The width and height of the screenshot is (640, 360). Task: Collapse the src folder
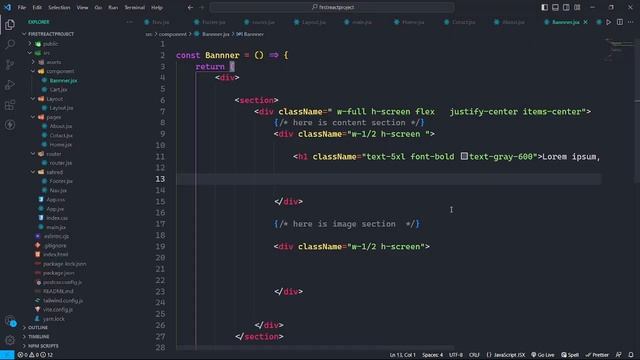(x=30, y=53)
